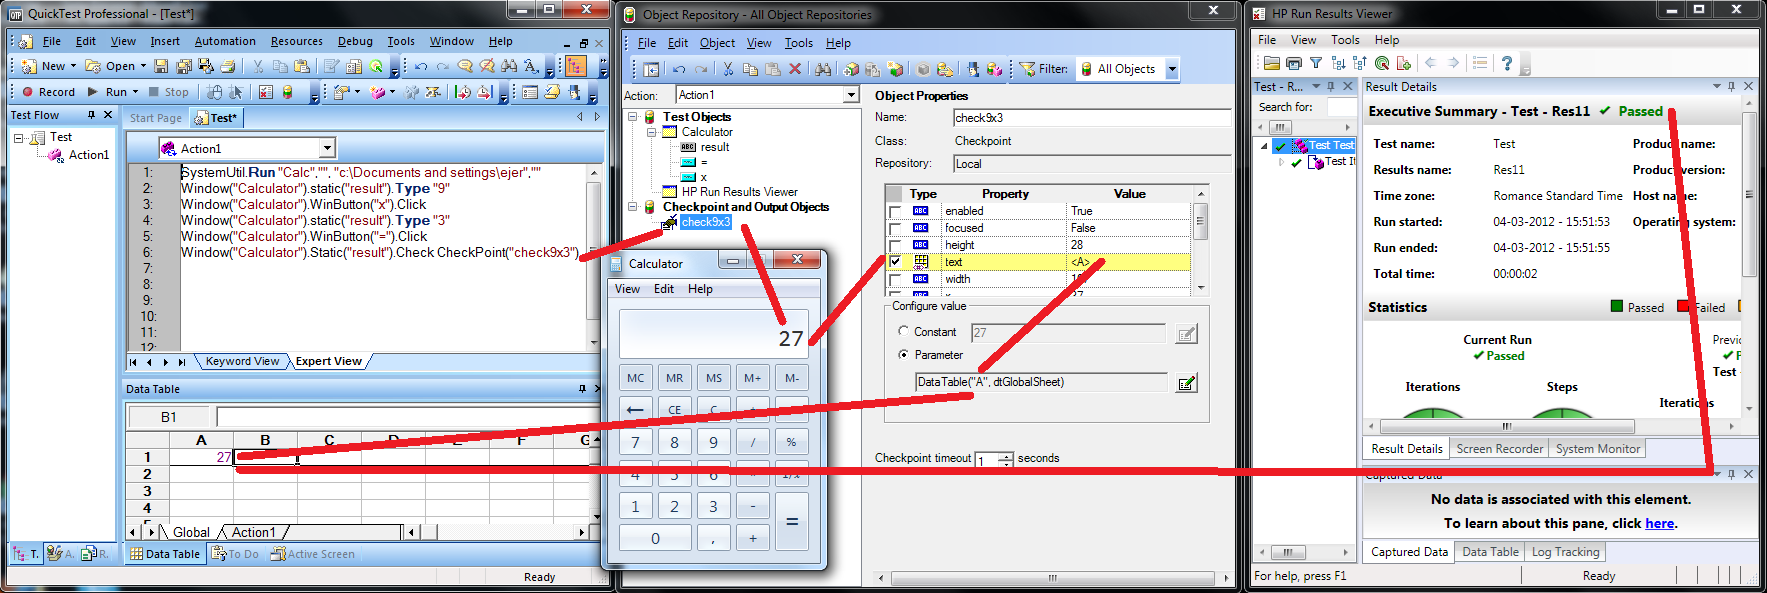Click the Run button in QuickTest
Screen dimensions: 1767x593
pos(108,92)
